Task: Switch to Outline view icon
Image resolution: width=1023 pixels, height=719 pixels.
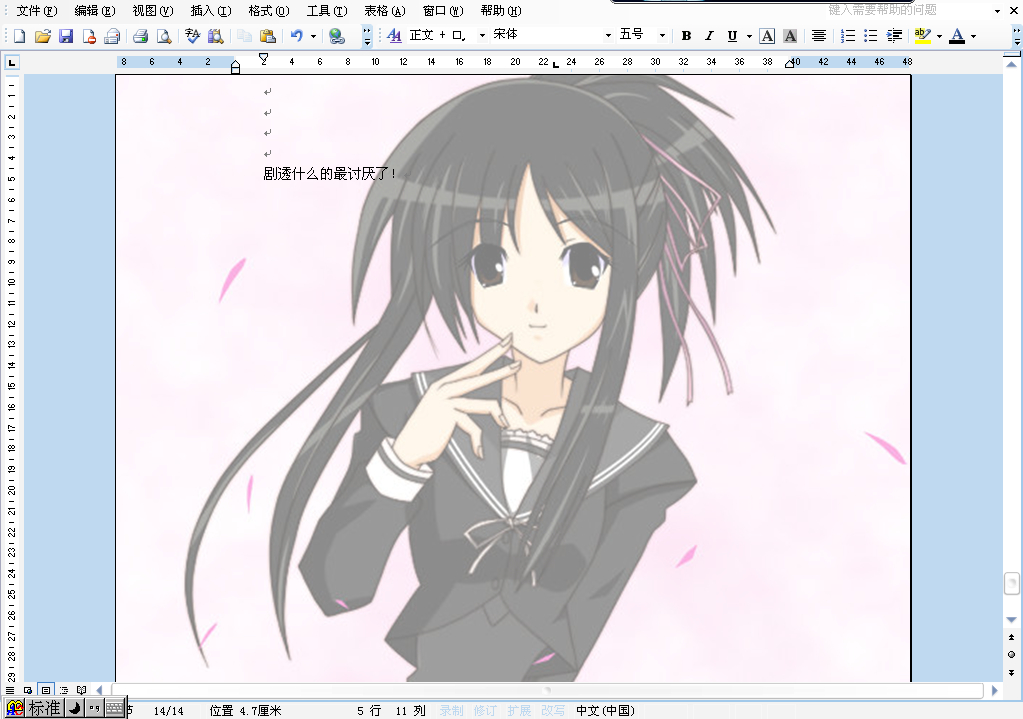Action: click(63, 690)
